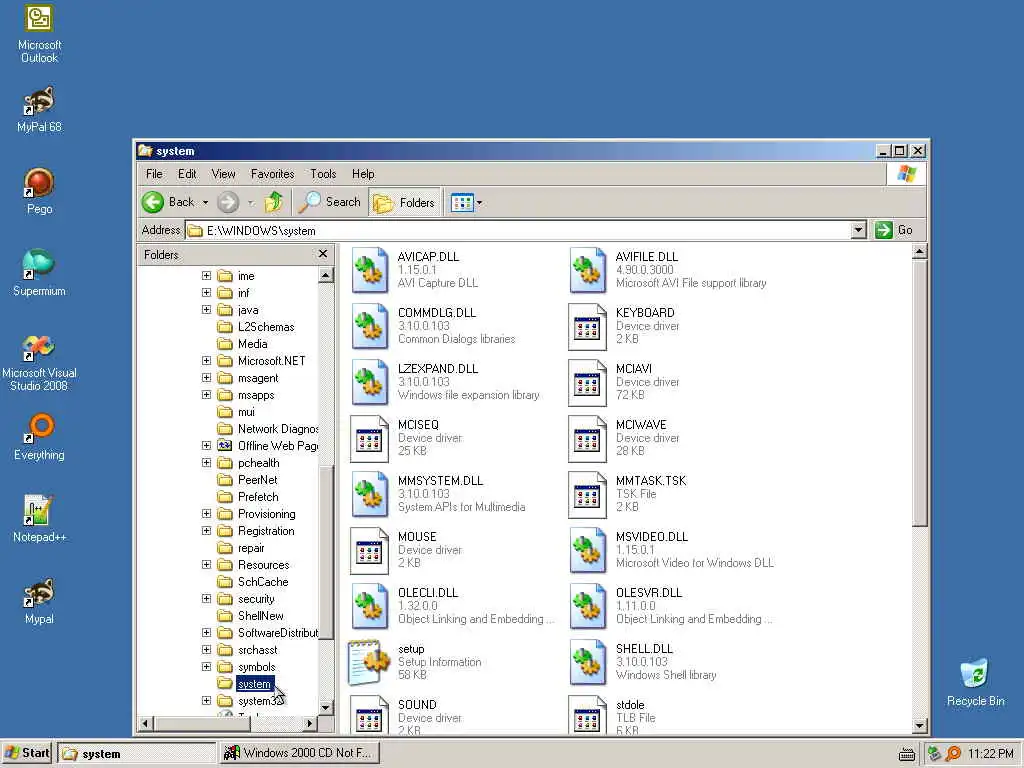The width and height of the screenshot is (1024, 768).
Task: Open Pego desktop shortcut
Action: point(39,191)
